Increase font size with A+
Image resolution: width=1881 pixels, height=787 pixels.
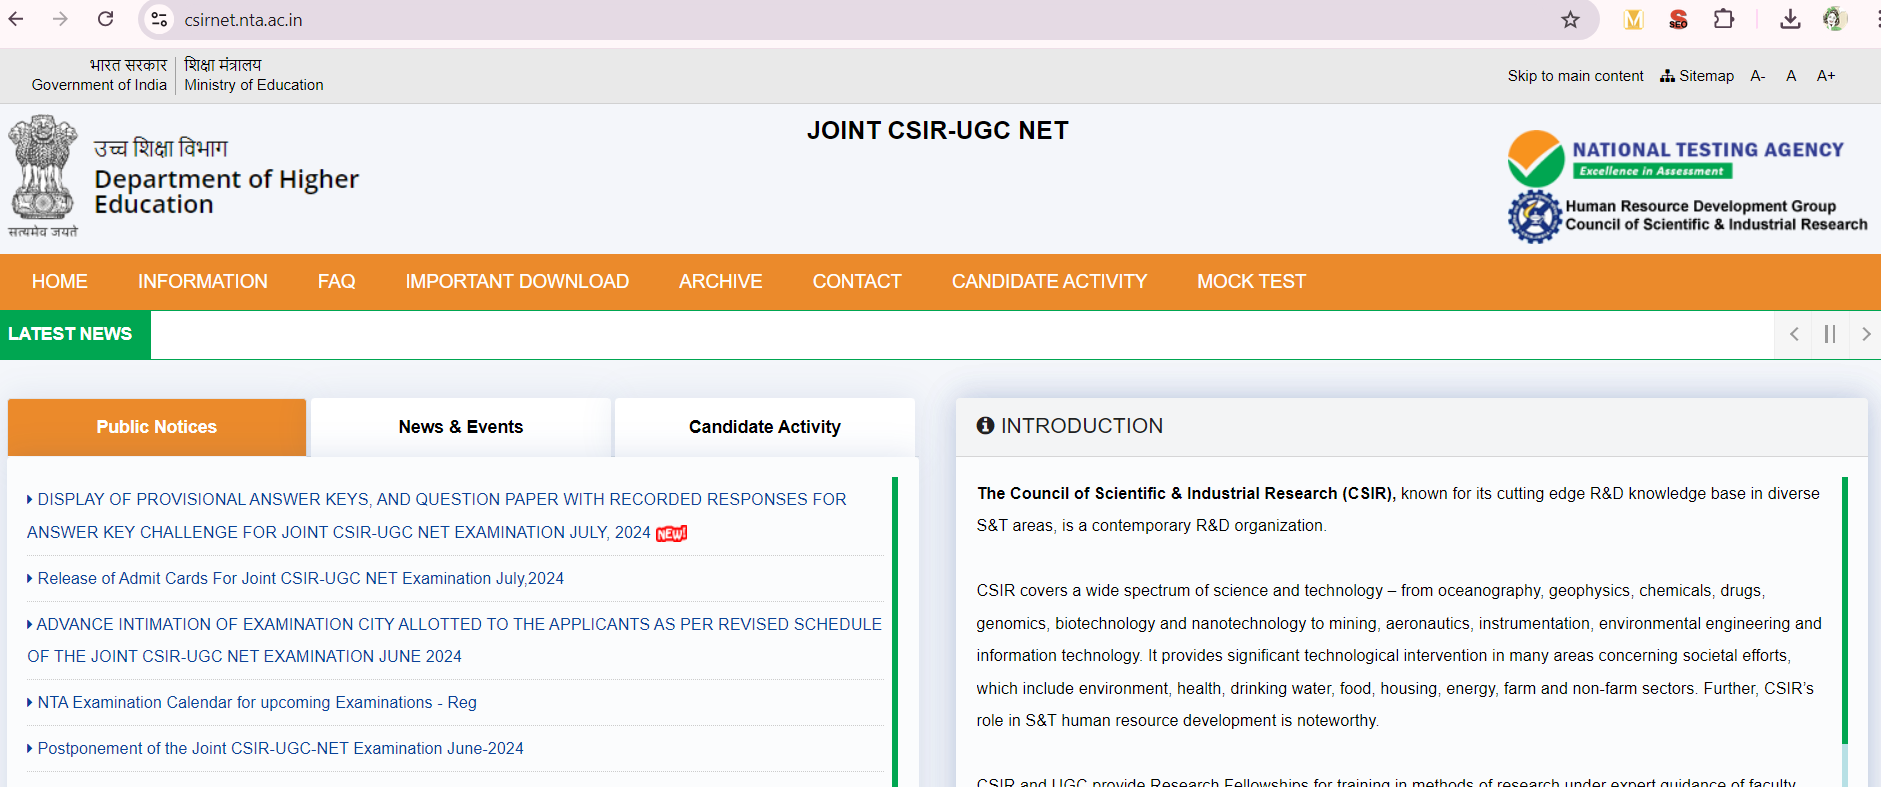(x=1826, y=76)
